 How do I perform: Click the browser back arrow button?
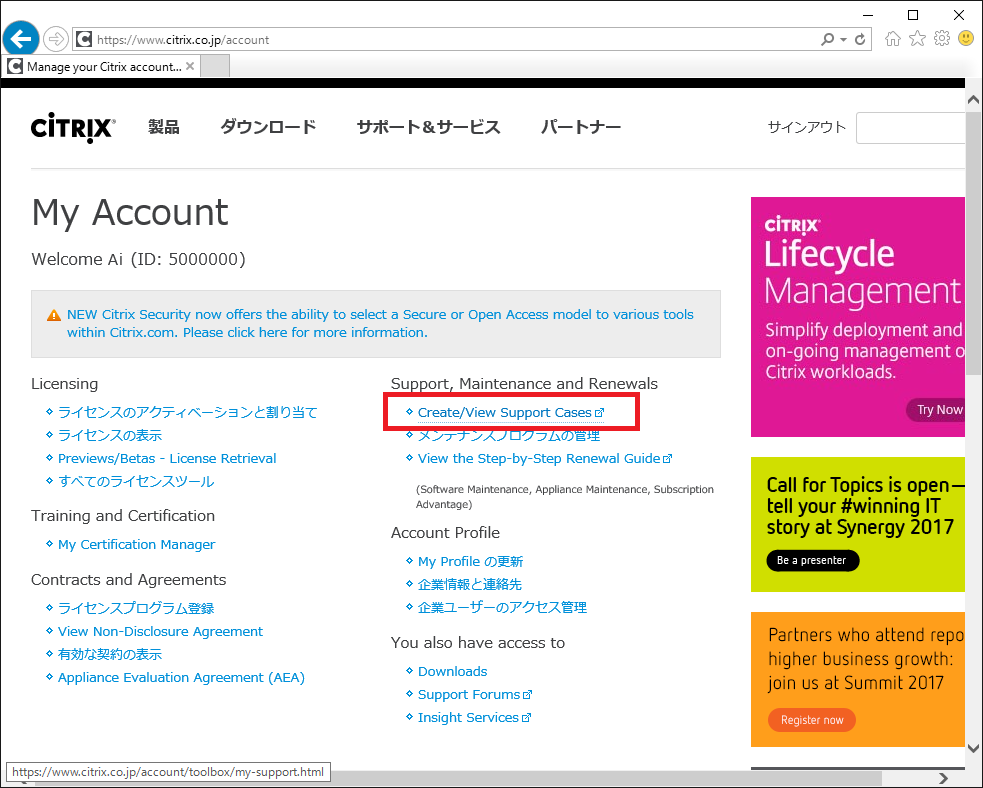(x=21, y=39)
